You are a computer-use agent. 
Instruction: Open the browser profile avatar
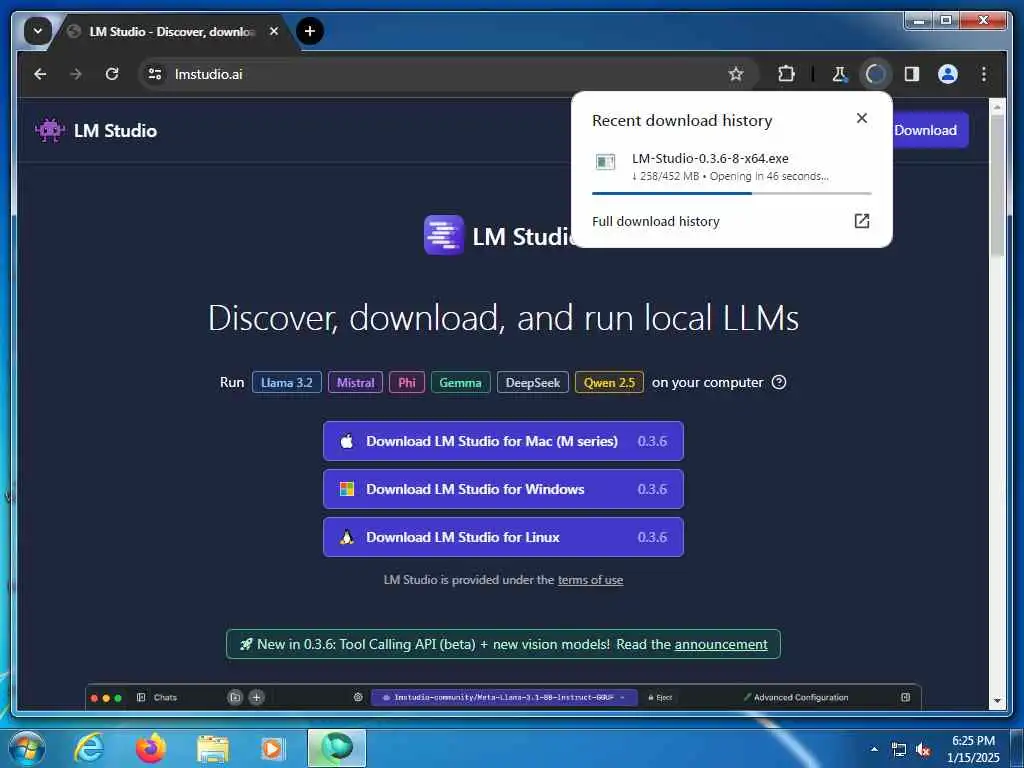click(x=948, y=74)
